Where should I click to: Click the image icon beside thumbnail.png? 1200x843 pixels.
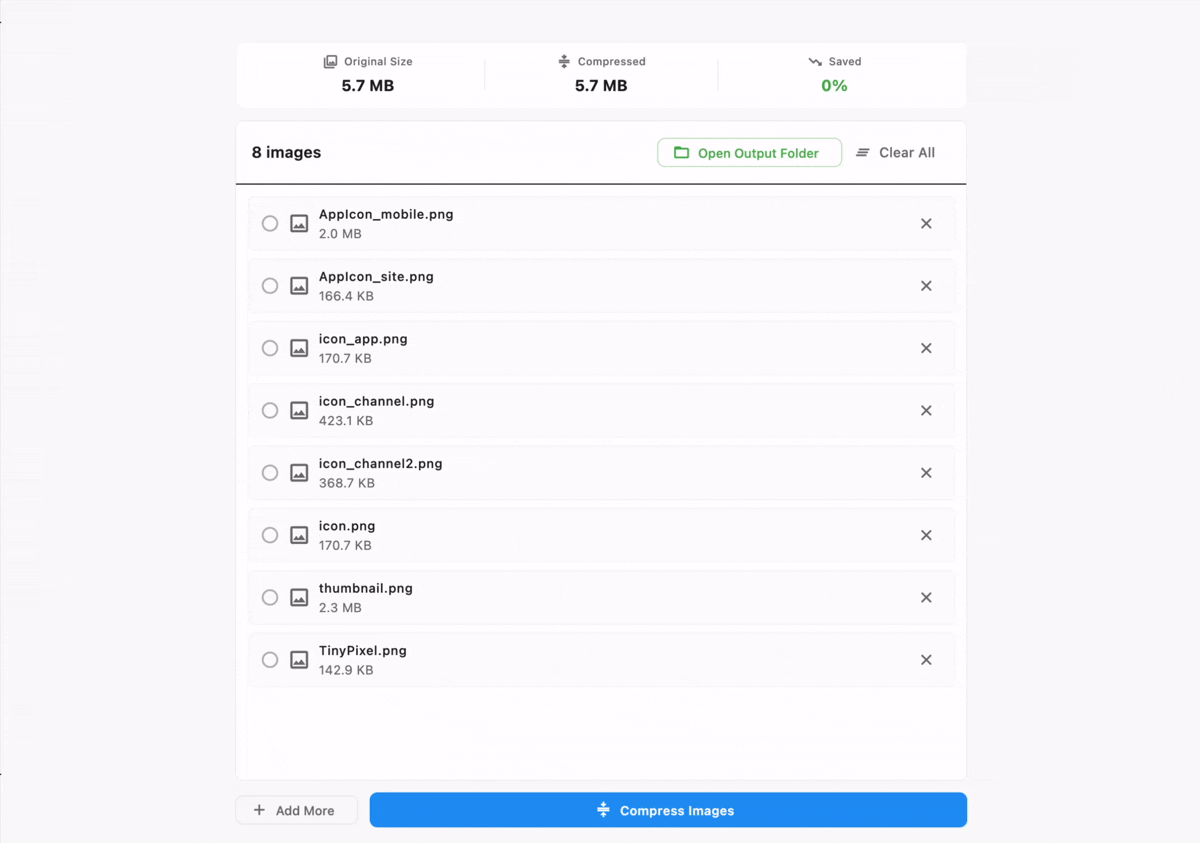[x=299, y=598]
